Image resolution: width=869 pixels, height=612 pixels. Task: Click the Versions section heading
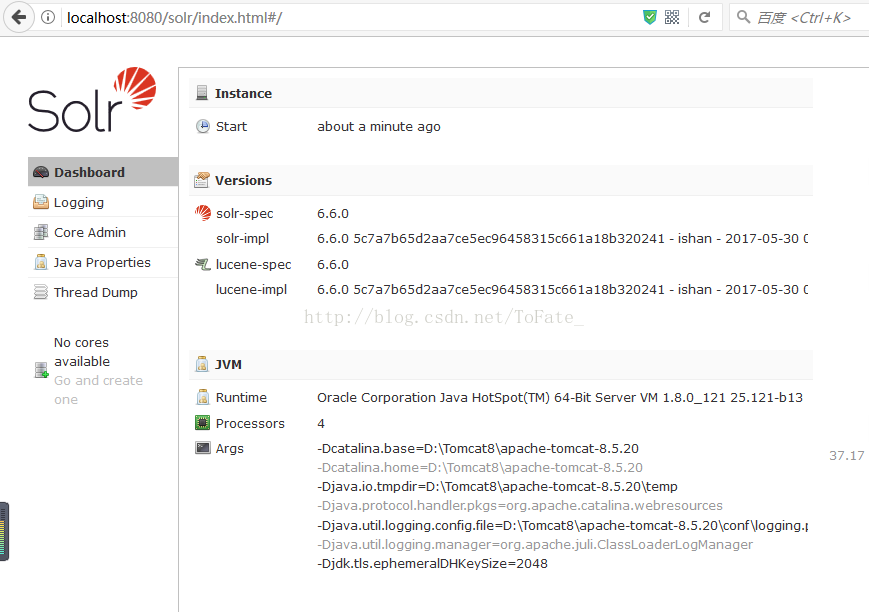coord(243,181)
